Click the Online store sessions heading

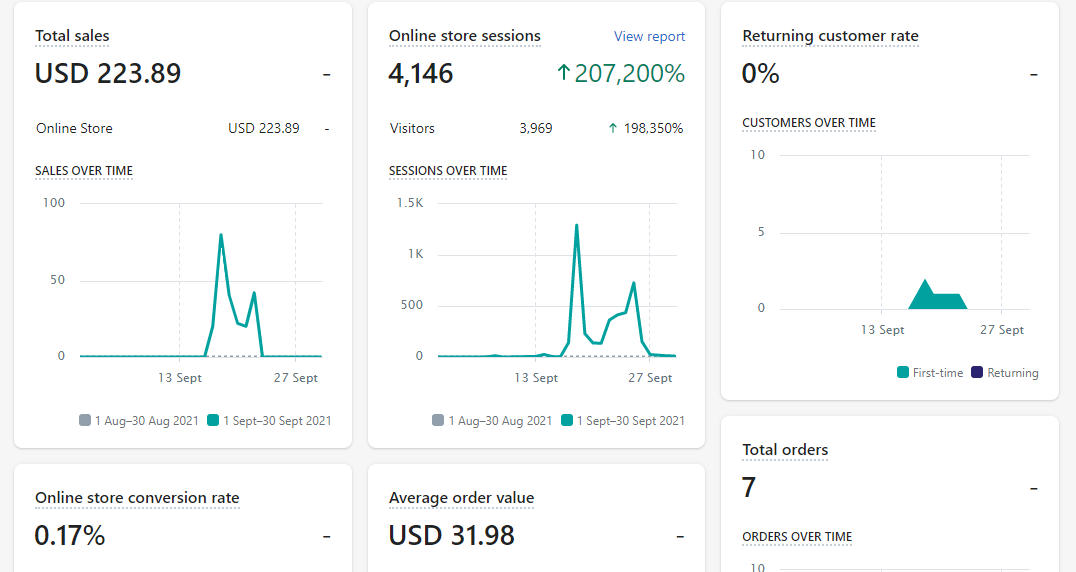coord(465,36)
